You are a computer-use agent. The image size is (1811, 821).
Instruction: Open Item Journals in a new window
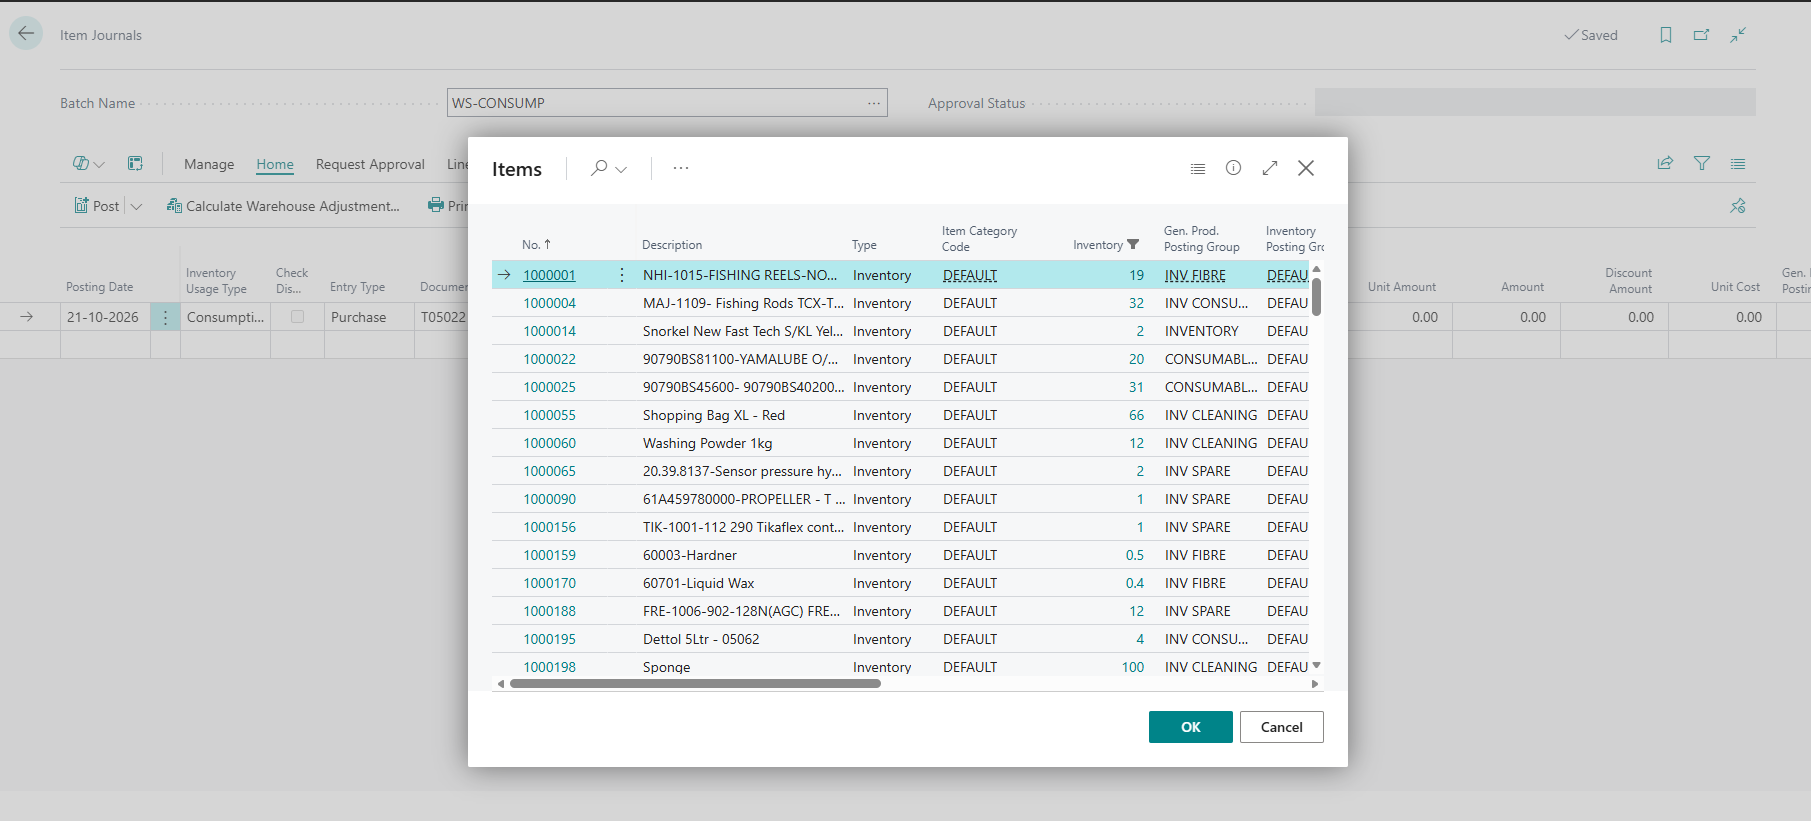(x=1701, y=35)
